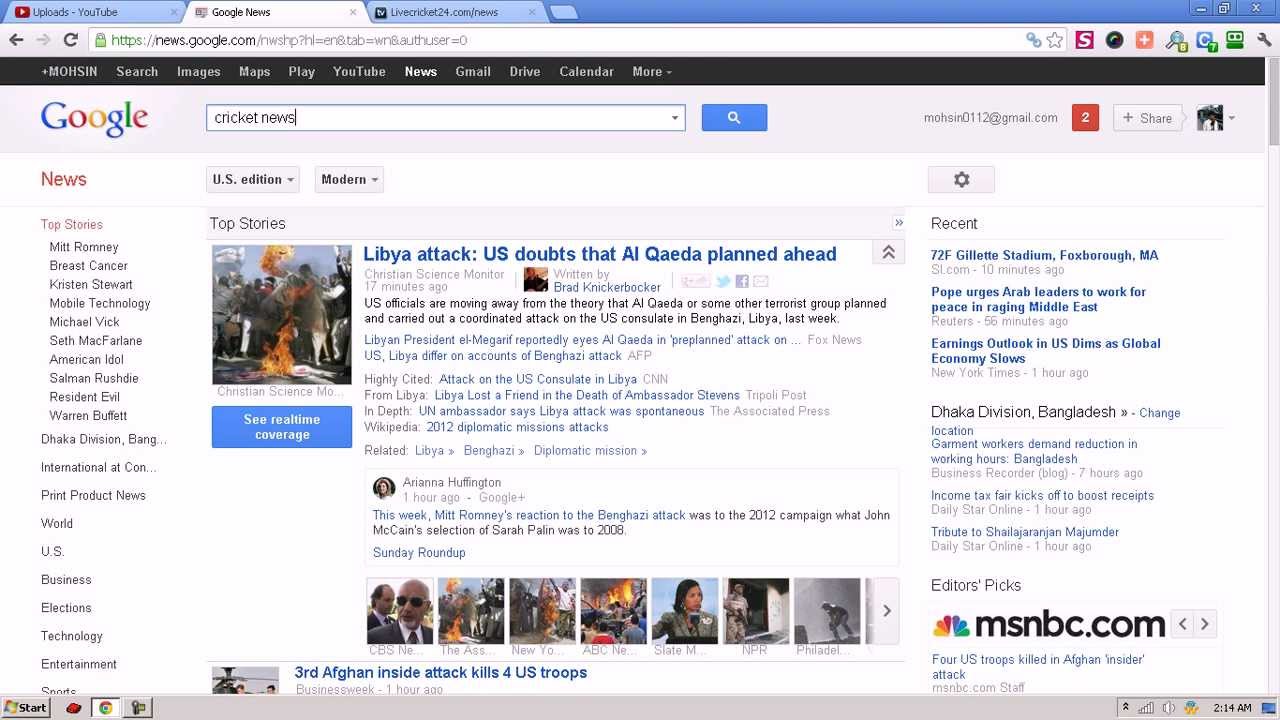Open the red quick-launch icon in taskbar

pos(73,708)
